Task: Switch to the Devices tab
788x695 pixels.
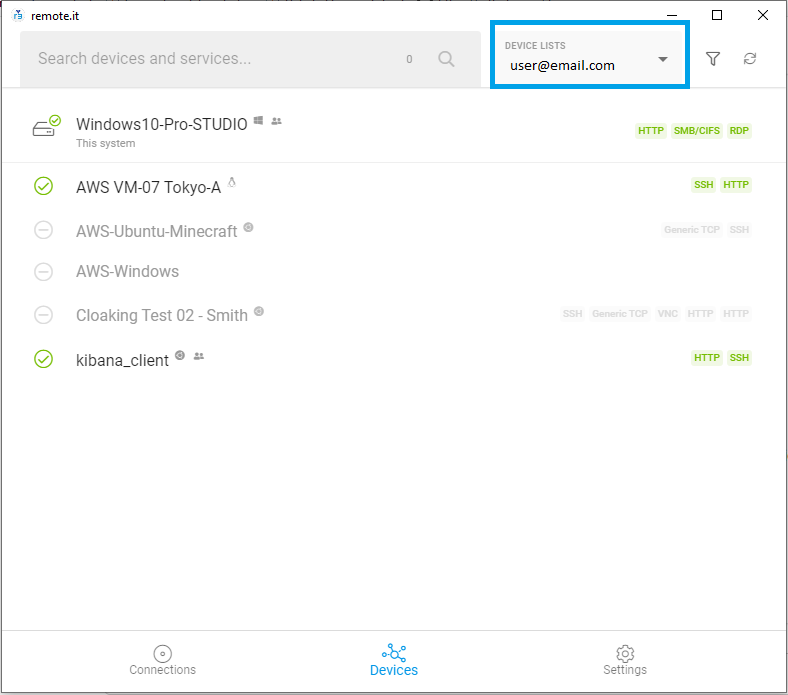Action: pos(394,661)
